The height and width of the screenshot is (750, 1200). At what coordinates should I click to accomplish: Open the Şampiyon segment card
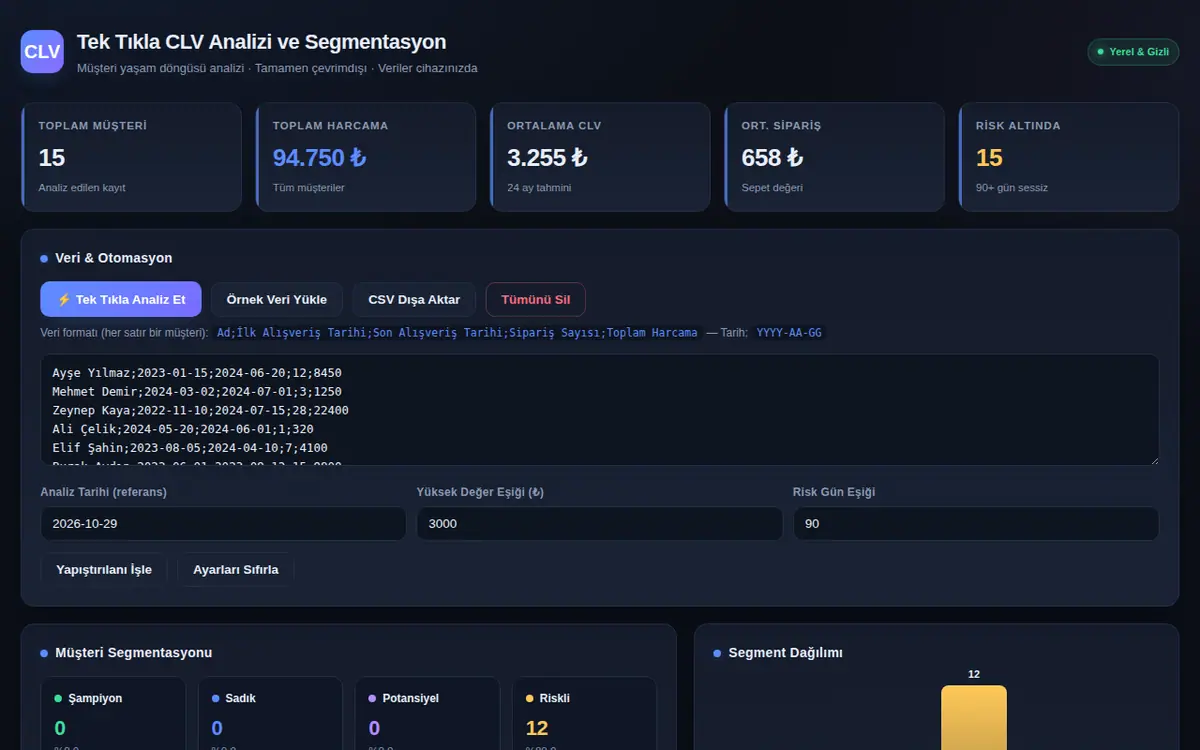(x=113, y=714)
